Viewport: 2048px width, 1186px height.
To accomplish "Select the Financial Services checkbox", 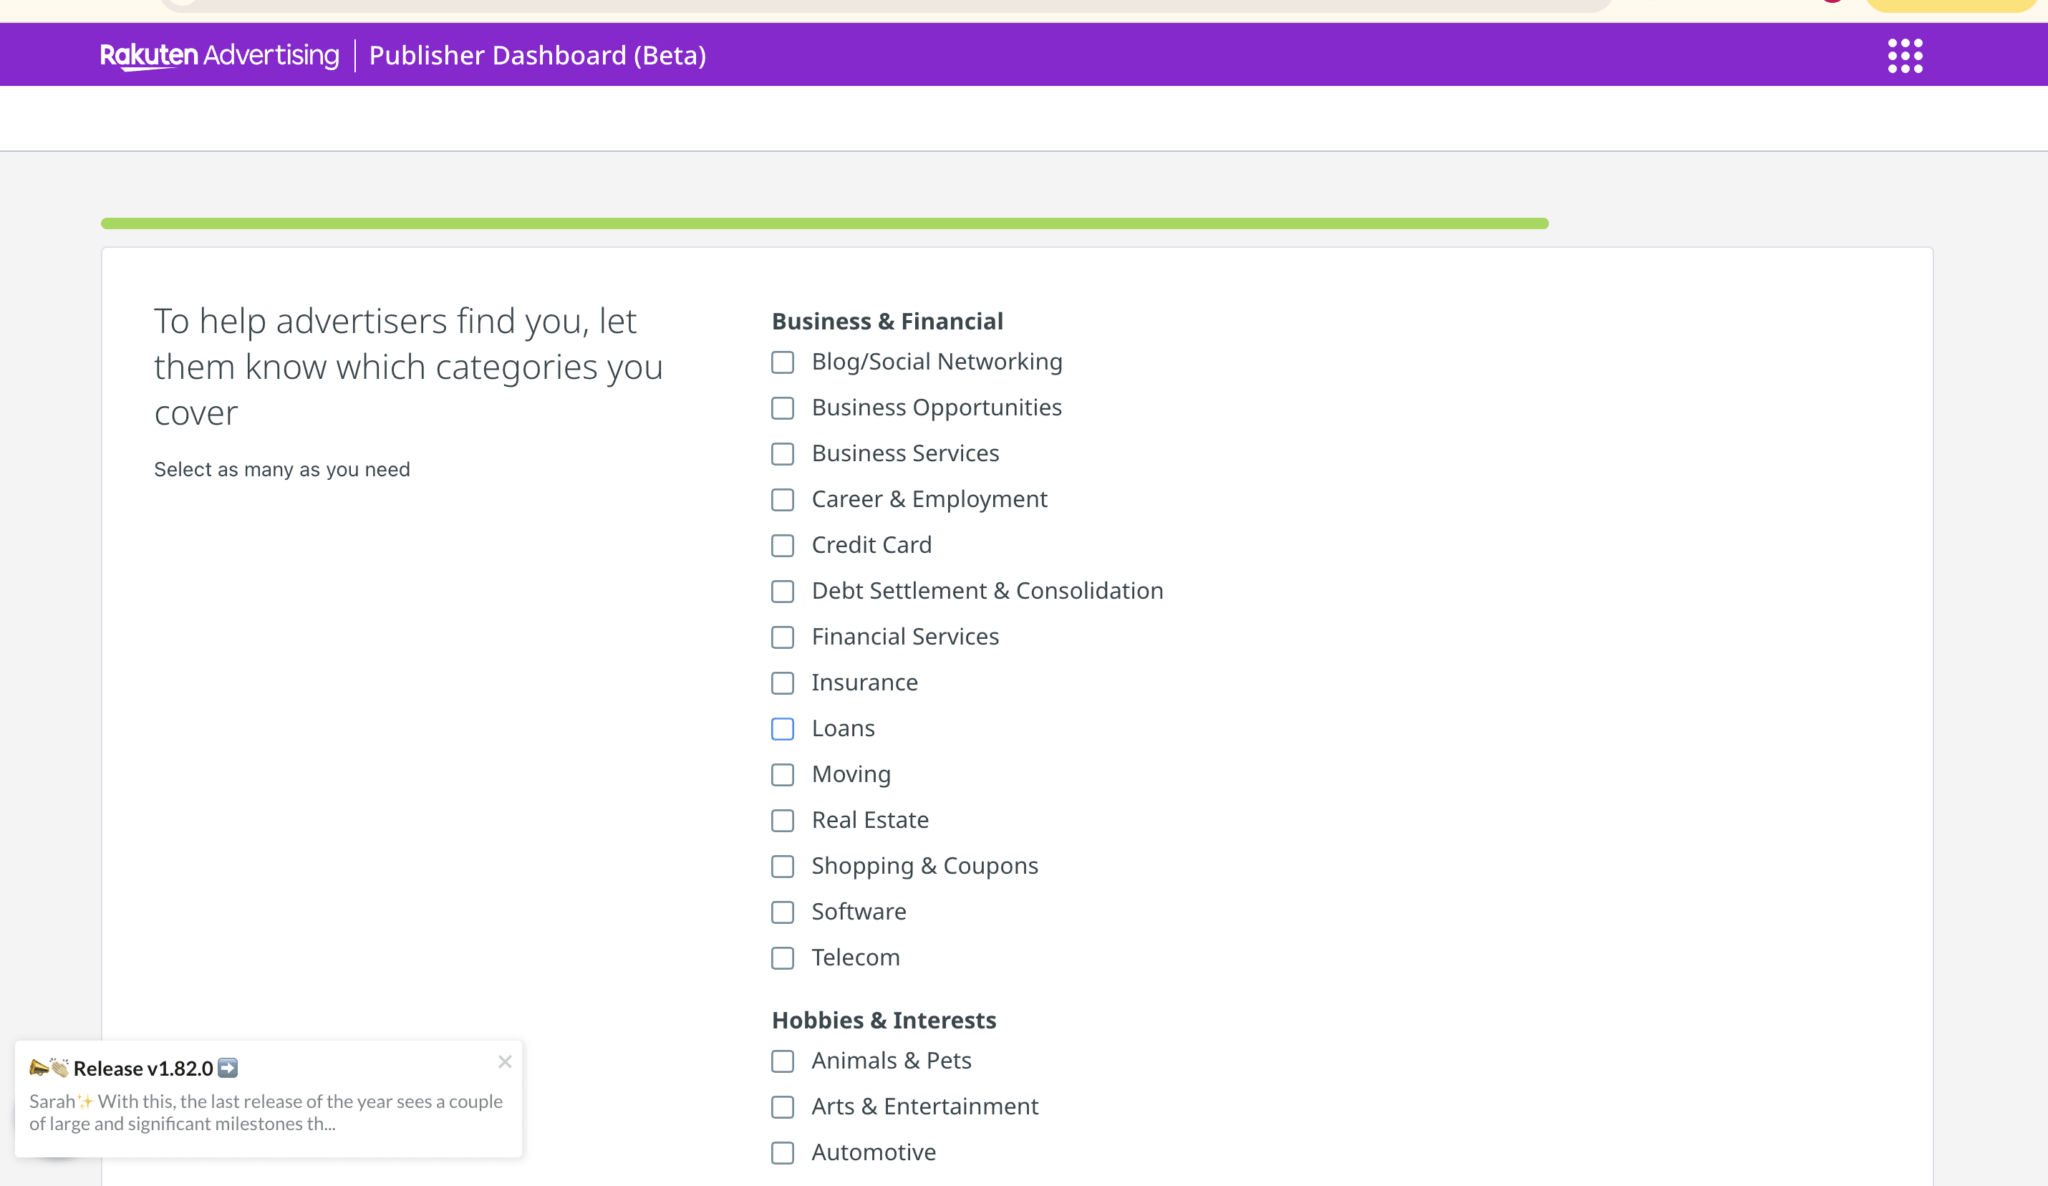I will point(783,637).
